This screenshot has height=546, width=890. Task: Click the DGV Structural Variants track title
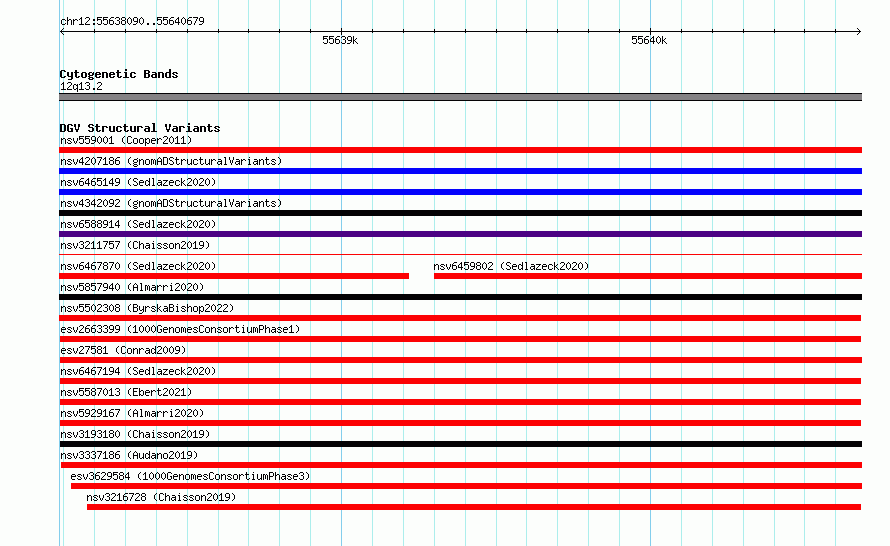coord(140,128)
